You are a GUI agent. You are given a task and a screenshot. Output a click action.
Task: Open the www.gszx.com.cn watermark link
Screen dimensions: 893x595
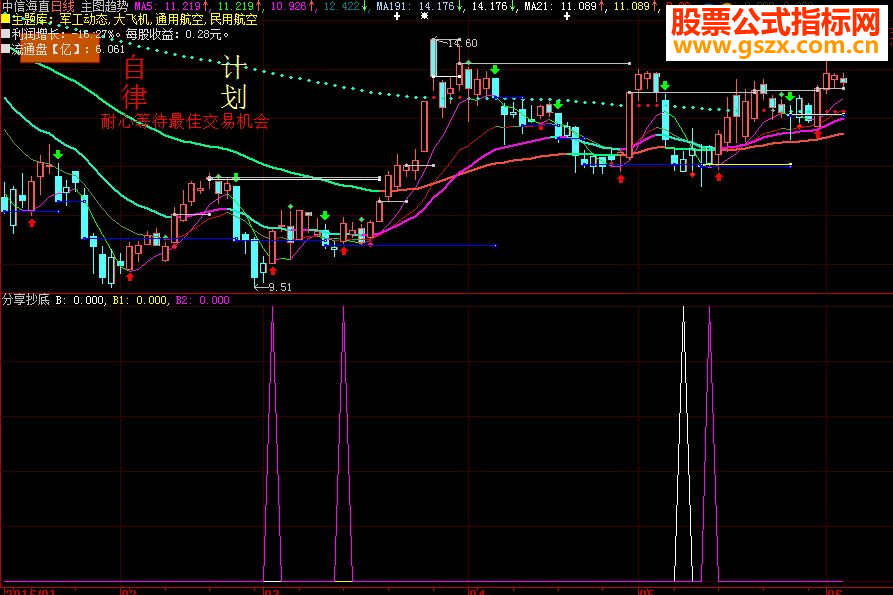776,46
